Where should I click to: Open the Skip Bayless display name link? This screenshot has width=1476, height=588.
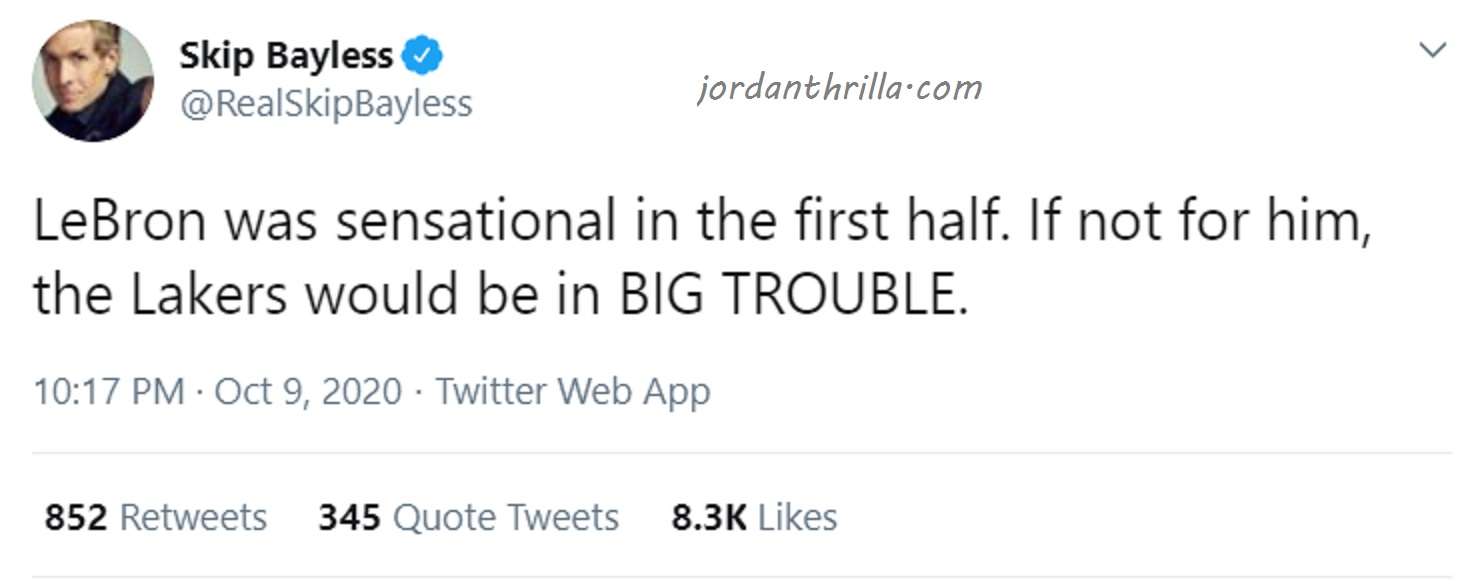coord(286,57)
